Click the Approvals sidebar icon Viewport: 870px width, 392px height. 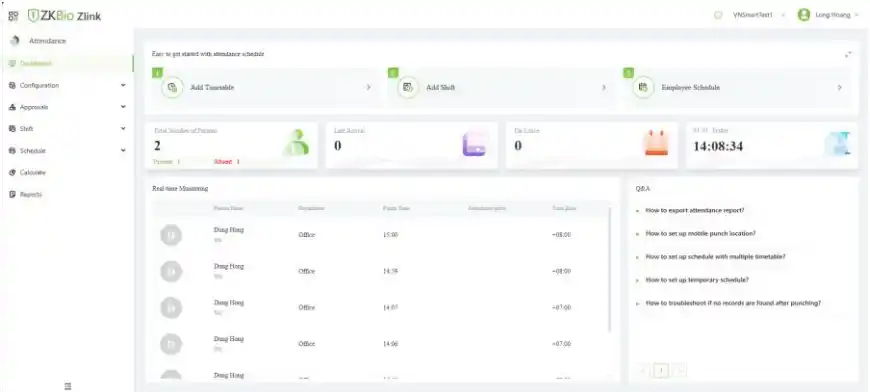[x=12, y=107]
